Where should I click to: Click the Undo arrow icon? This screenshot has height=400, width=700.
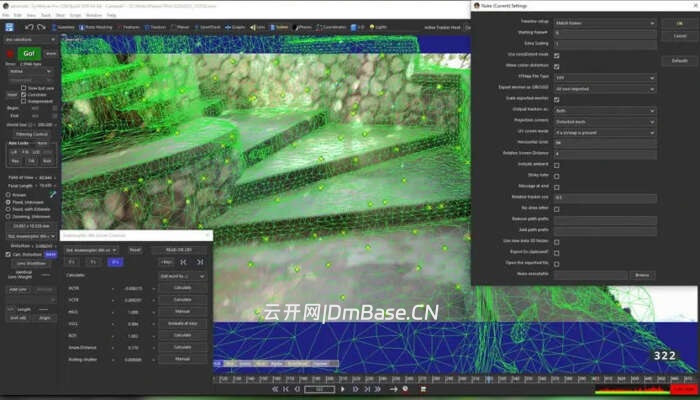click(29, 27)
